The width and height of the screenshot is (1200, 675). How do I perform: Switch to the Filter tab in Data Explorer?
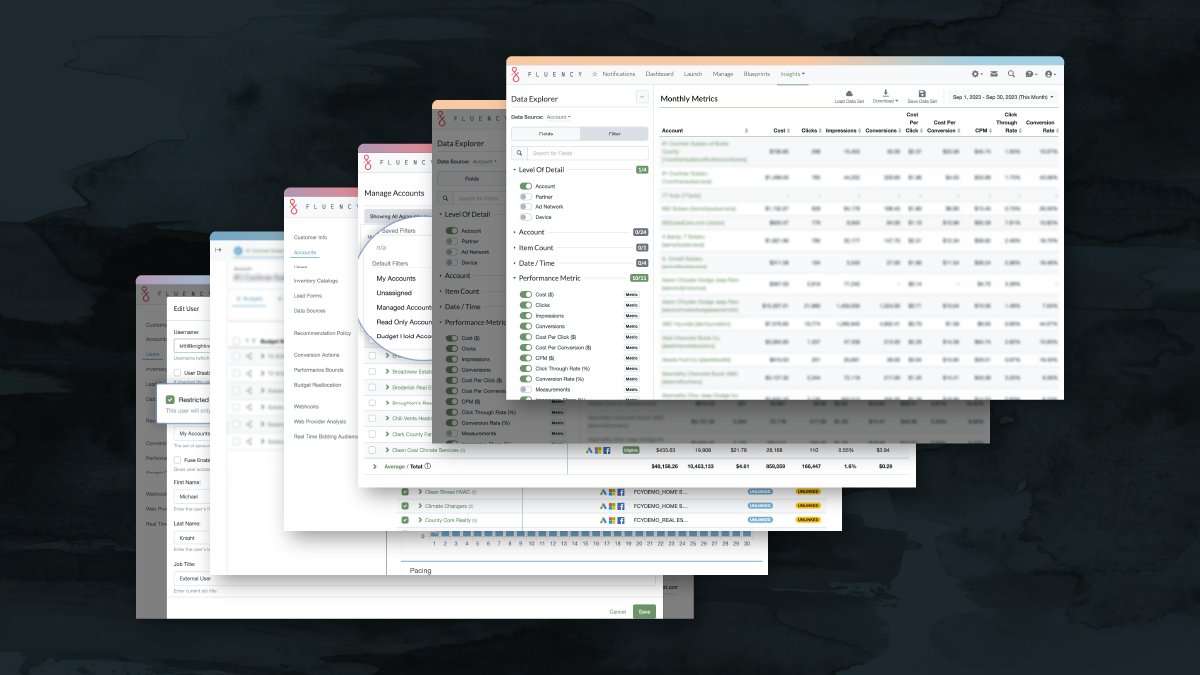click(x=615, y=134)
